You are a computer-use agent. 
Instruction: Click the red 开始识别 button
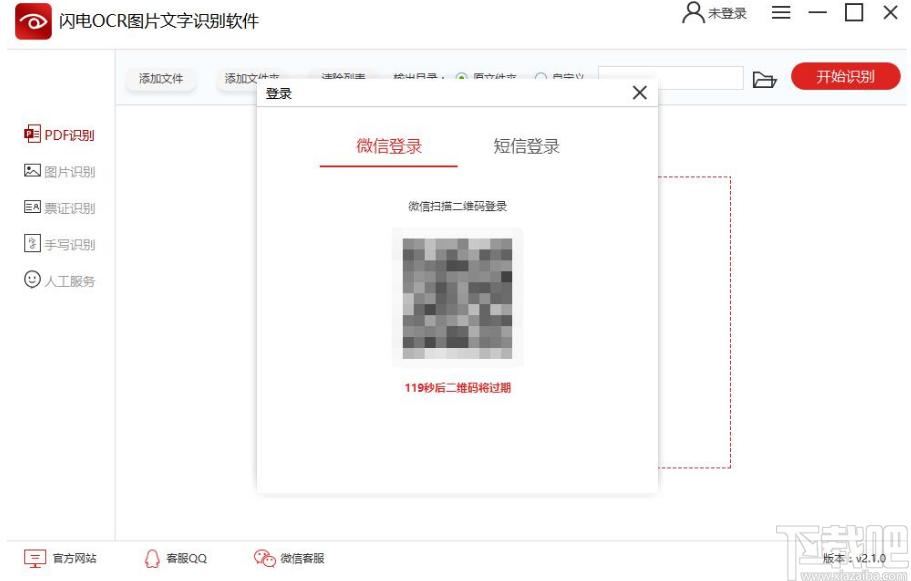click(x=845, y=76)
